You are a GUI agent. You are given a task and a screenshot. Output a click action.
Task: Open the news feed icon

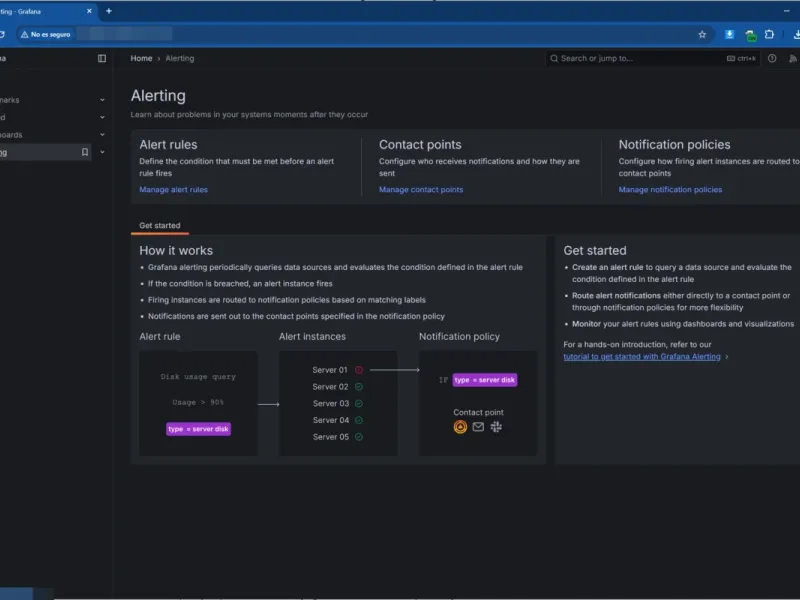click(x=793, y=58)
